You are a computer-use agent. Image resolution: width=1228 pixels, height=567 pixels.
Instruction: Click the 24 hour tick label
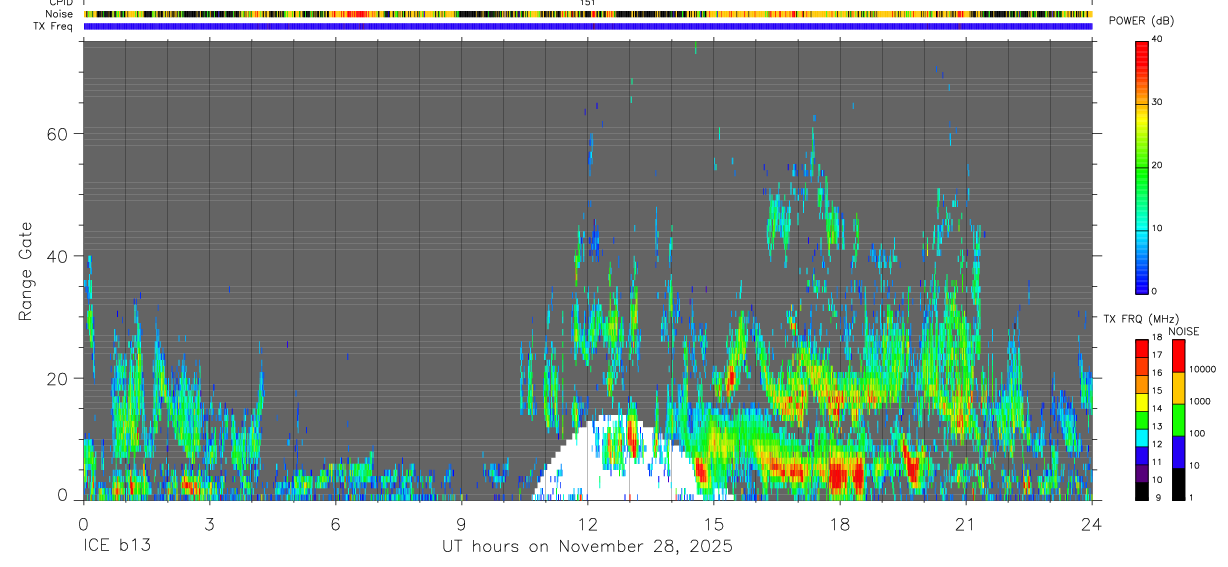coord(1091,524)
